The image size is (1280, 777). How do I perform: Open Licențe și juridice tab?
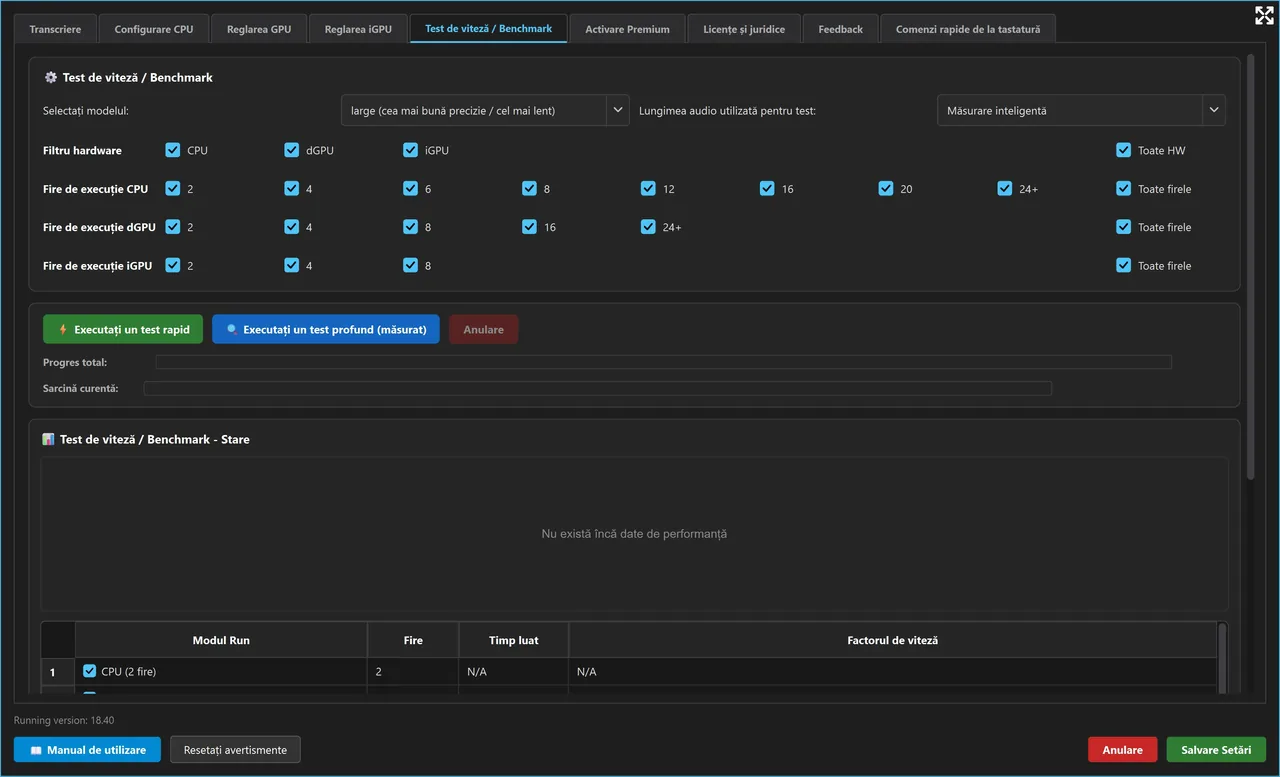point(744,29)
